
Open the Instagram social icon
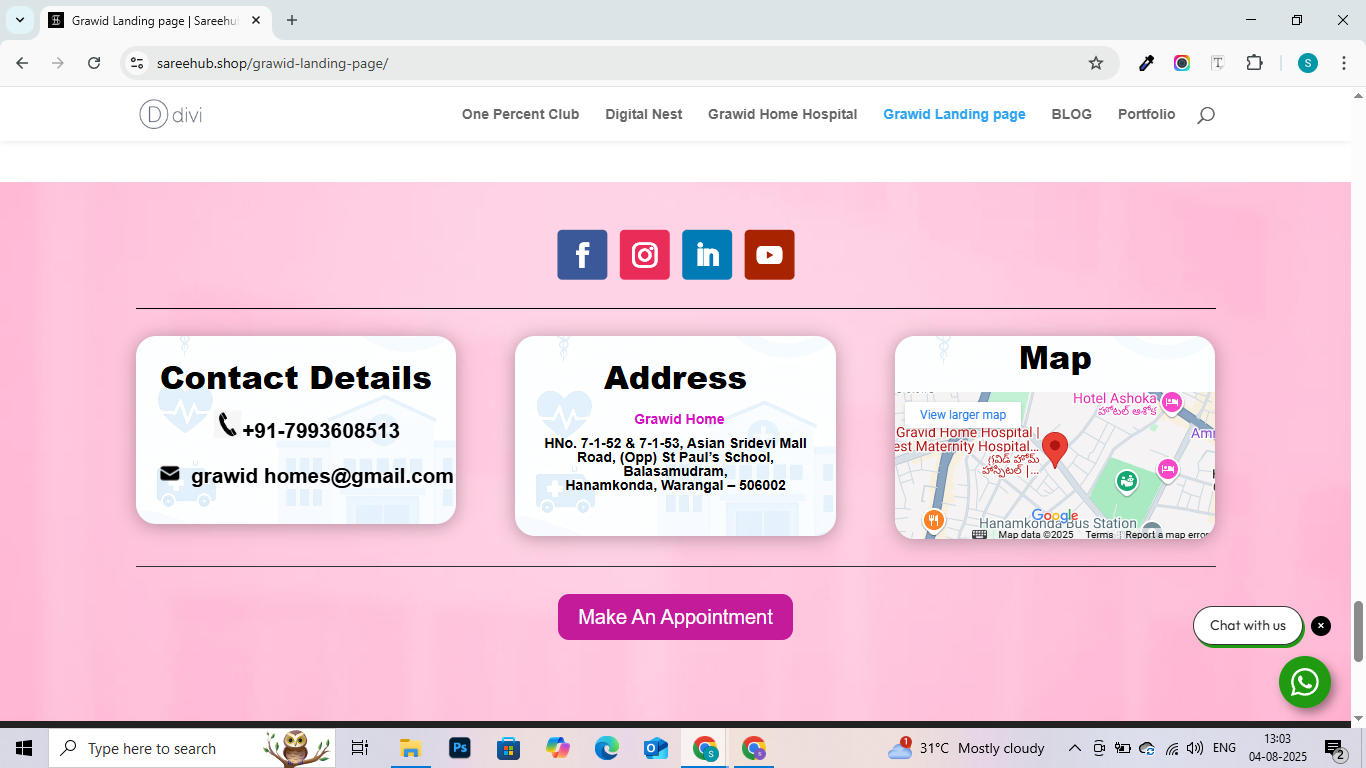[x=645, y=255]
